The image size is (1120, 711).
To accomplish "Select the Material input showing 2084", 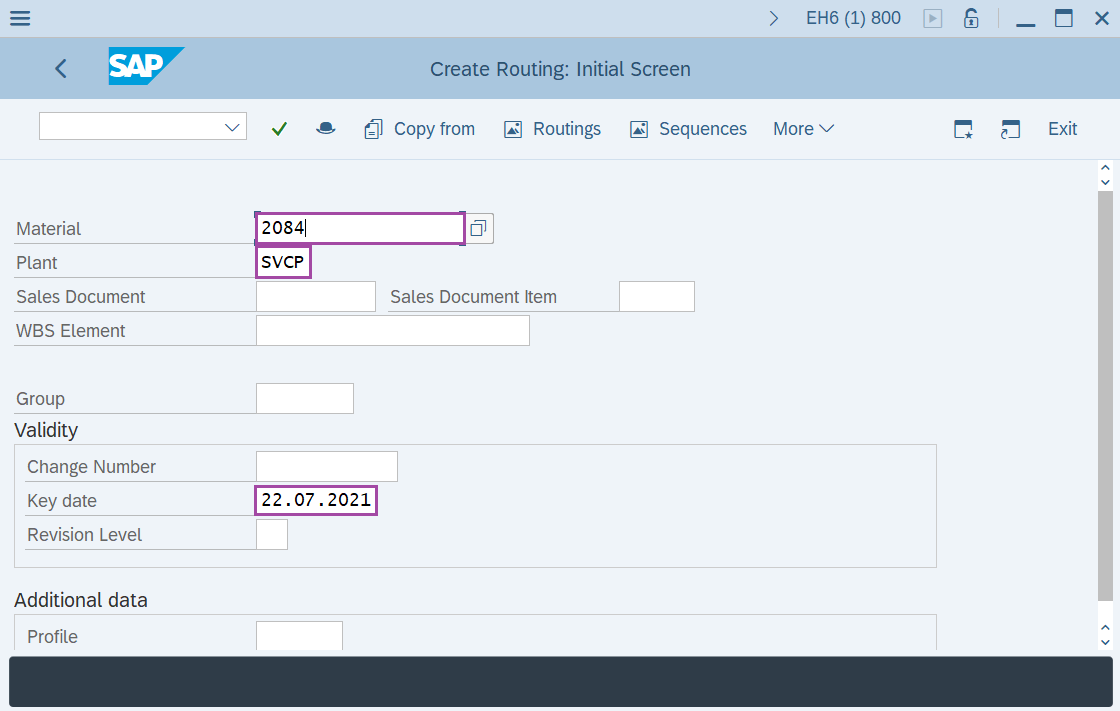I will point(359,228).
